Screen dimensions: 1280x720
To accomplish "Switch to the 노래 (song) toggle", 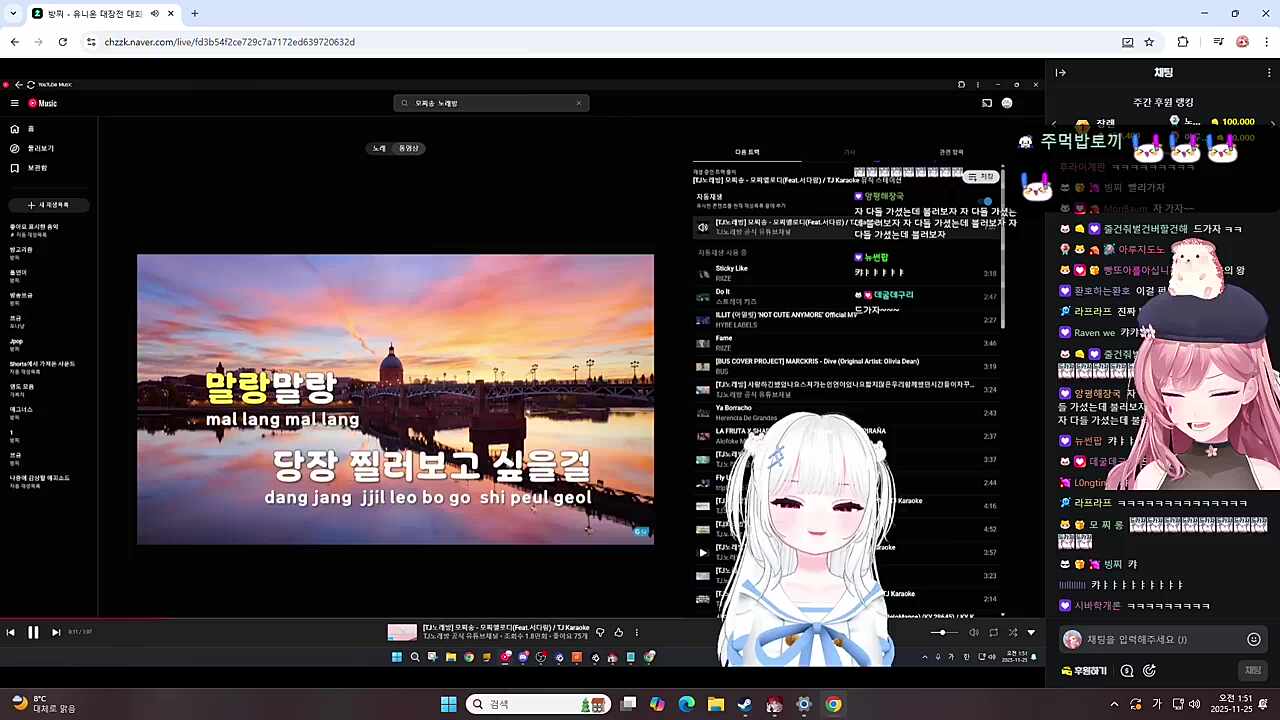I will click(380, 148).
